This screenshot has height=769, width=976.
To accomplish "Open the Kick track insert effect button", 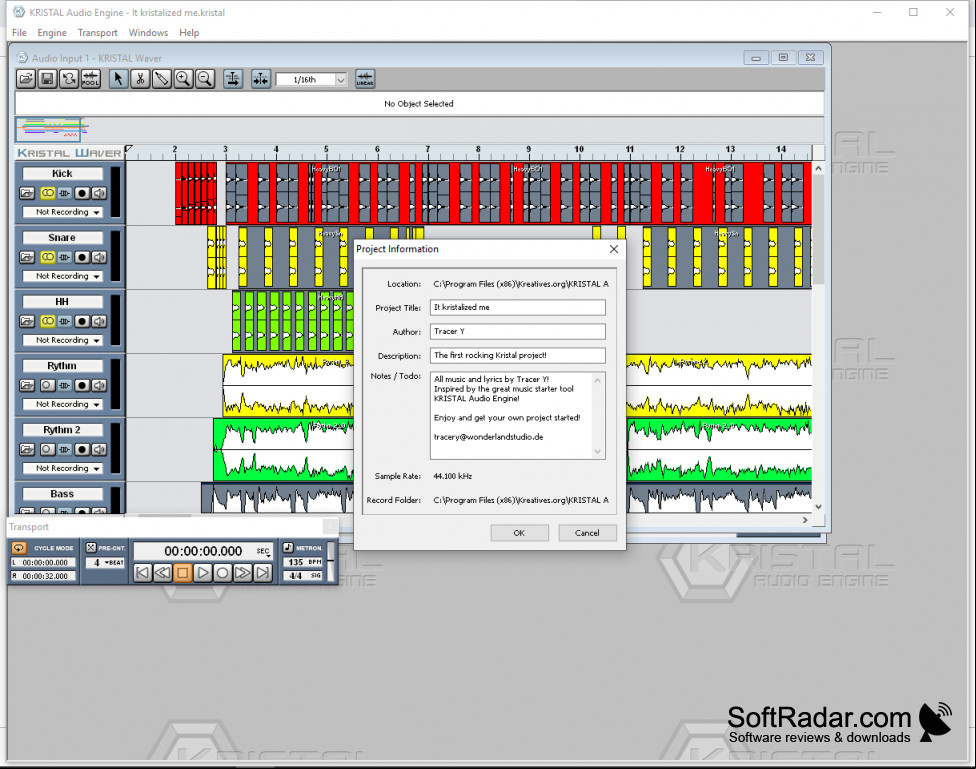I will coord(65,194).
